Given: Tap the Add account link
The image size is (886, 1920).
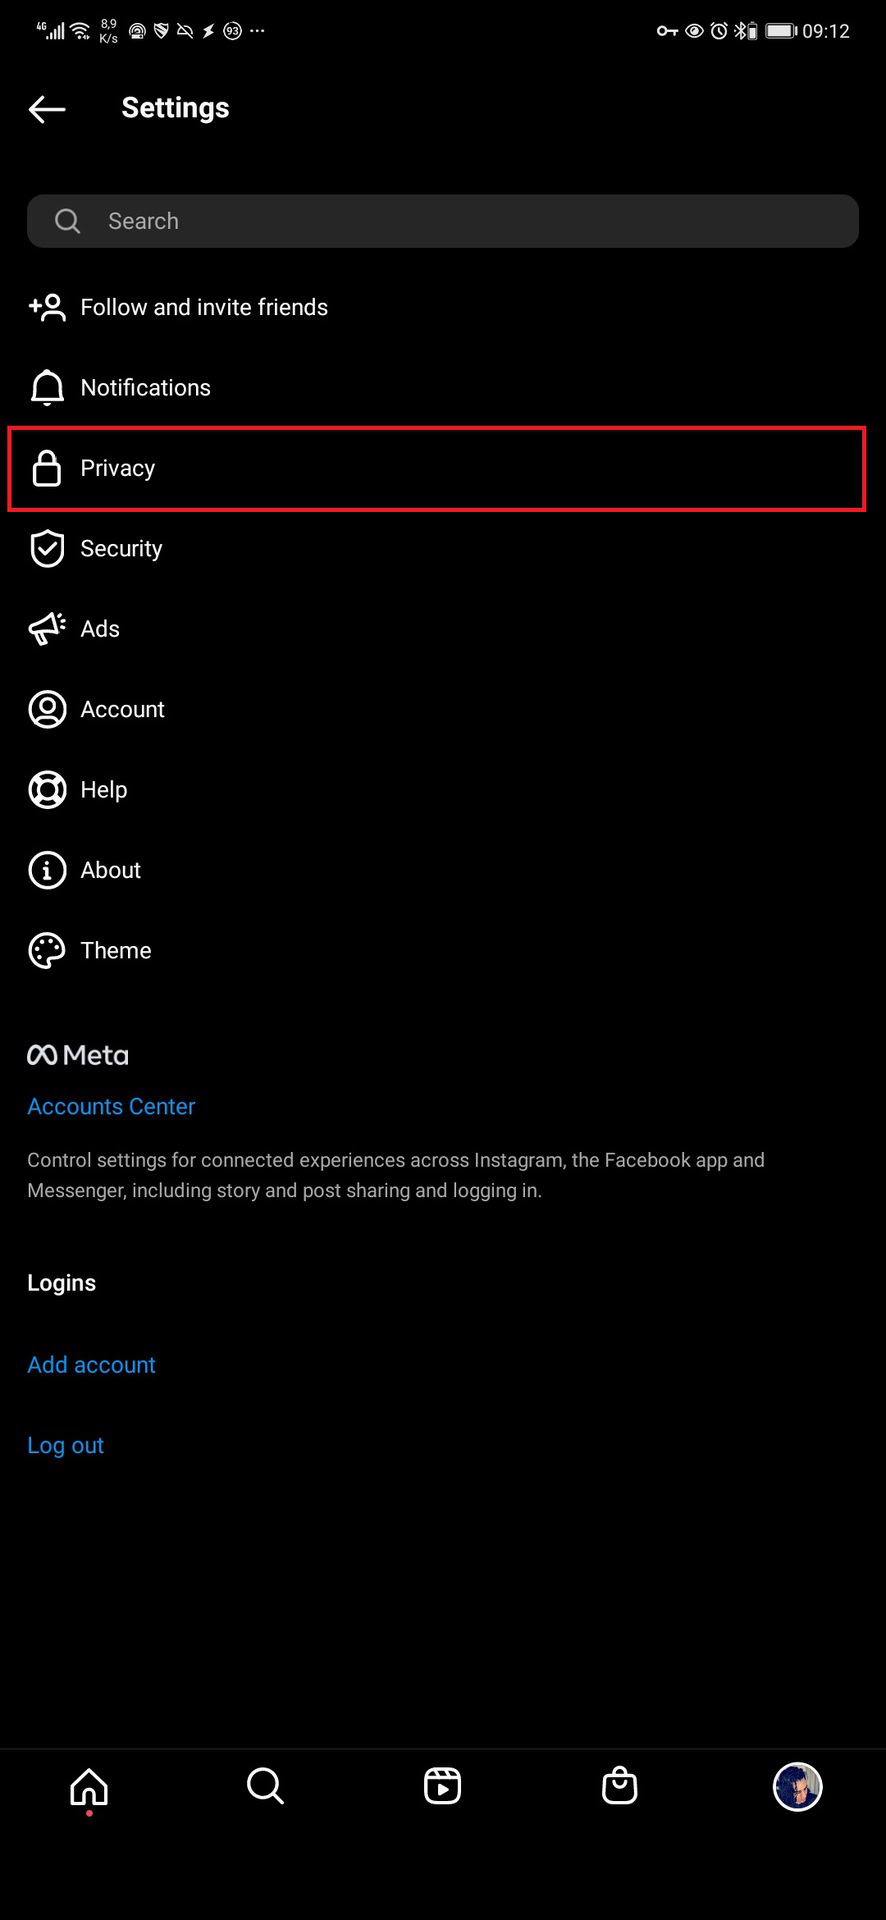Looking at the screenshot, I should [x=91, y=1365].
